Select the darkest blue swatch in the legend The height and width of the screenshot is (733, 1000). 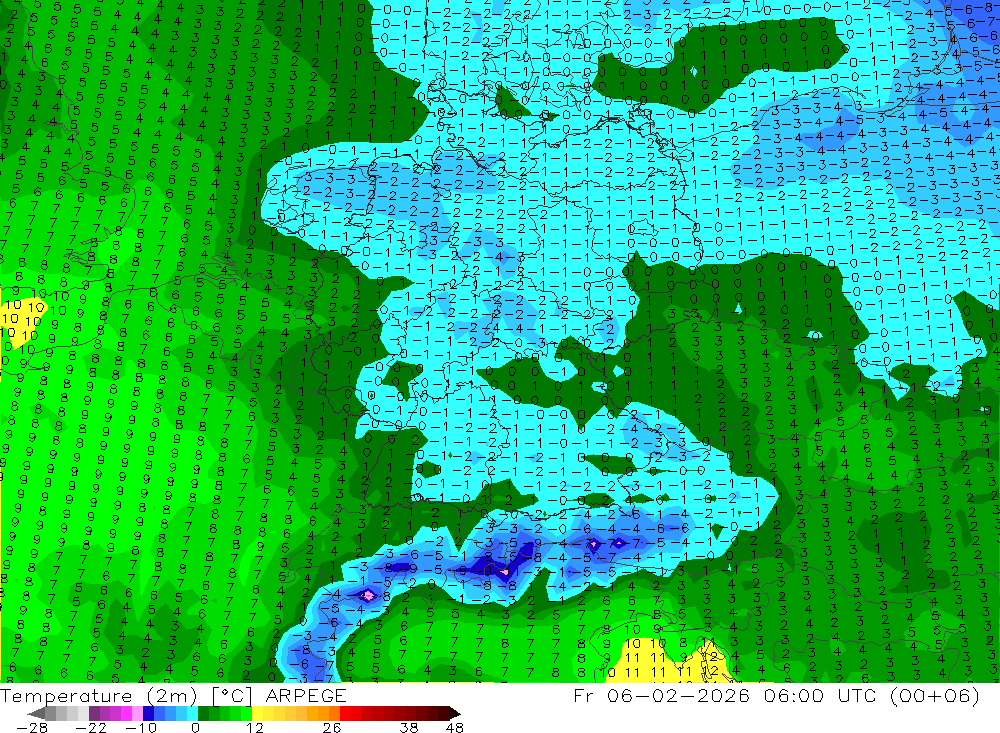click(148, 713)
